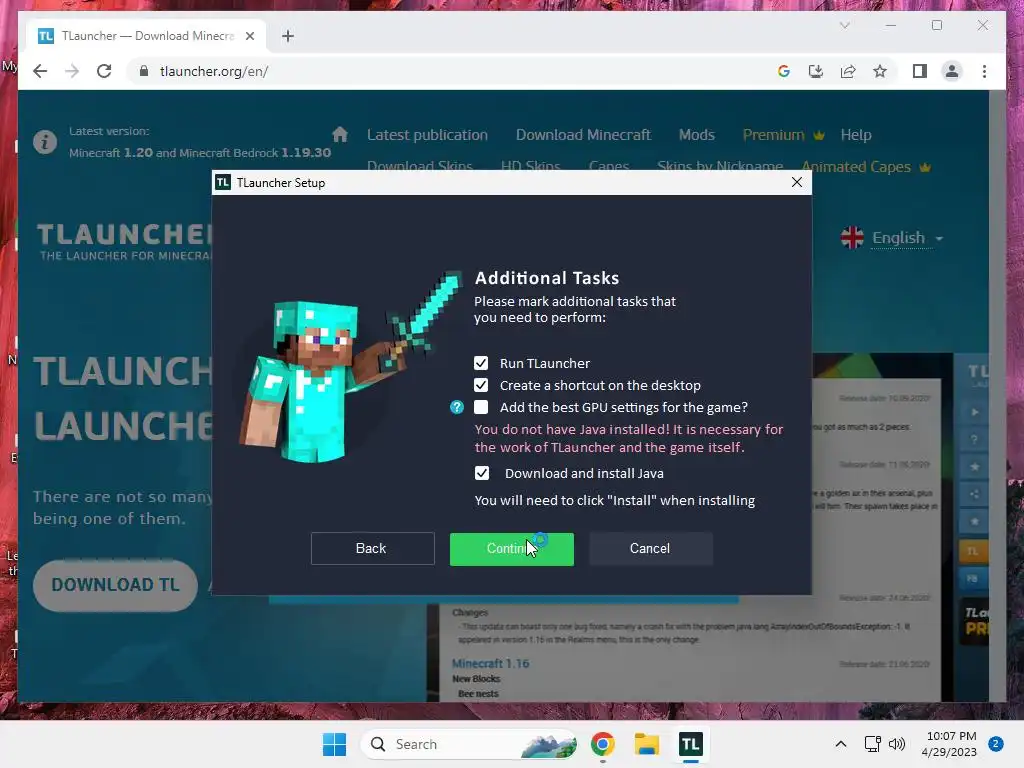This screenshot has width=1024, height=768.
Task: Open the Help menu item
Action: click(856, 135)
